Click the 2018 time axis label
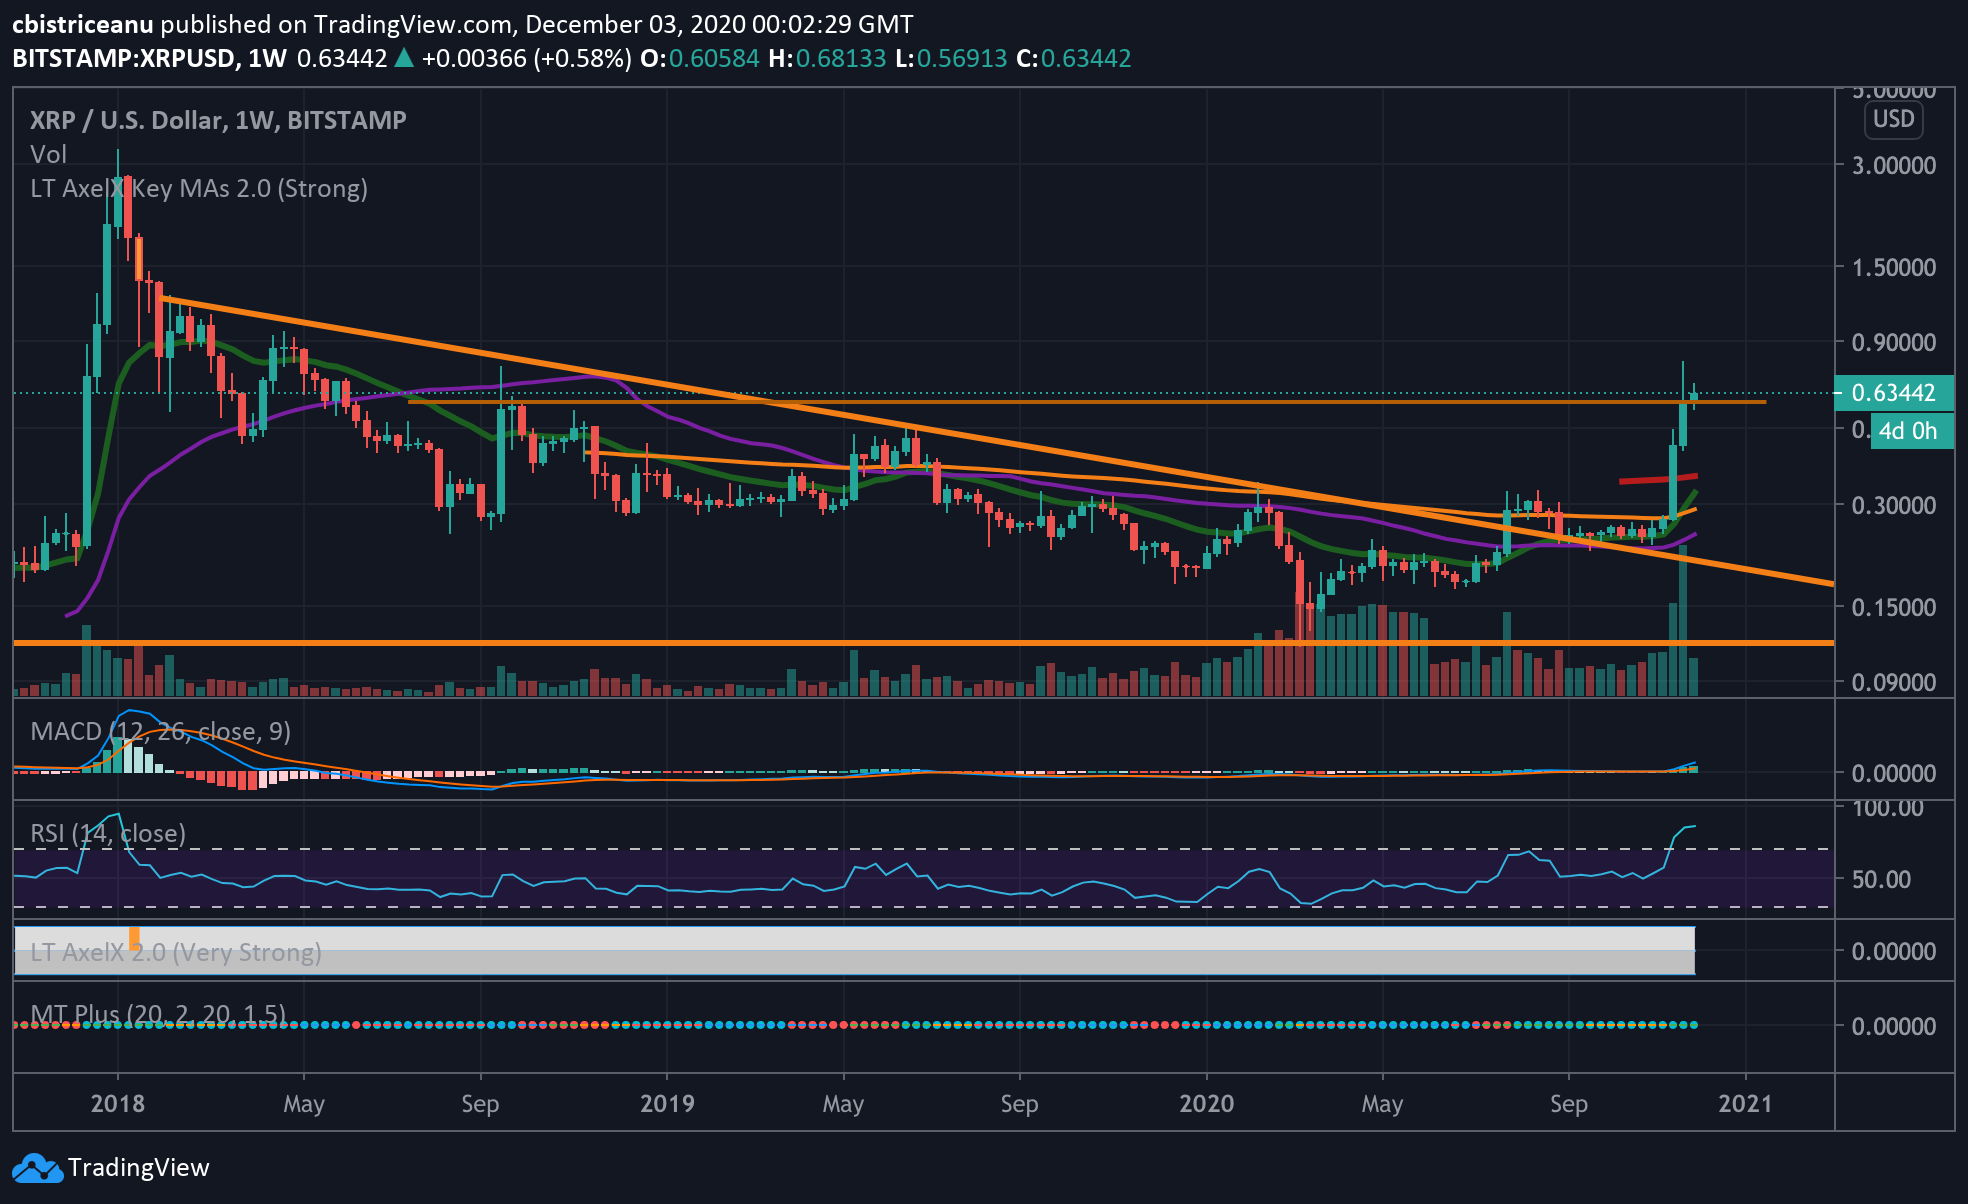1968x1204 pixels. (117, 1104)
